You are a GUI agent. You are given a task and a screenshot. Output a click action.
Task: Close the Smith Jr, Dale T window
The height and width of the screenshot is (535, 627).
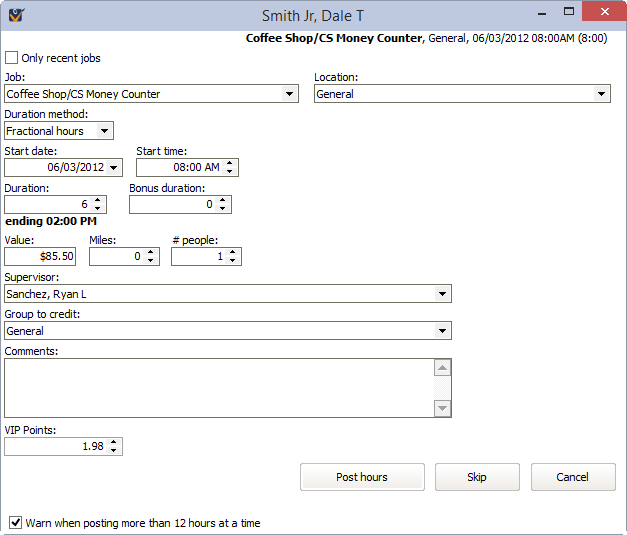[x=604, y=11]
